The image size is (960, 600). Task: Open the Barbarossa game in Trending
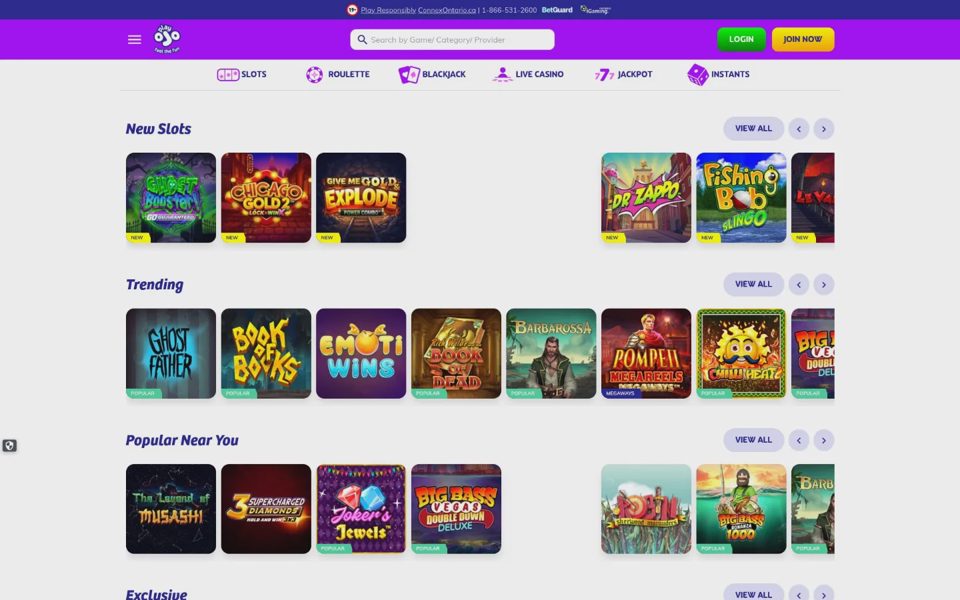551,353
